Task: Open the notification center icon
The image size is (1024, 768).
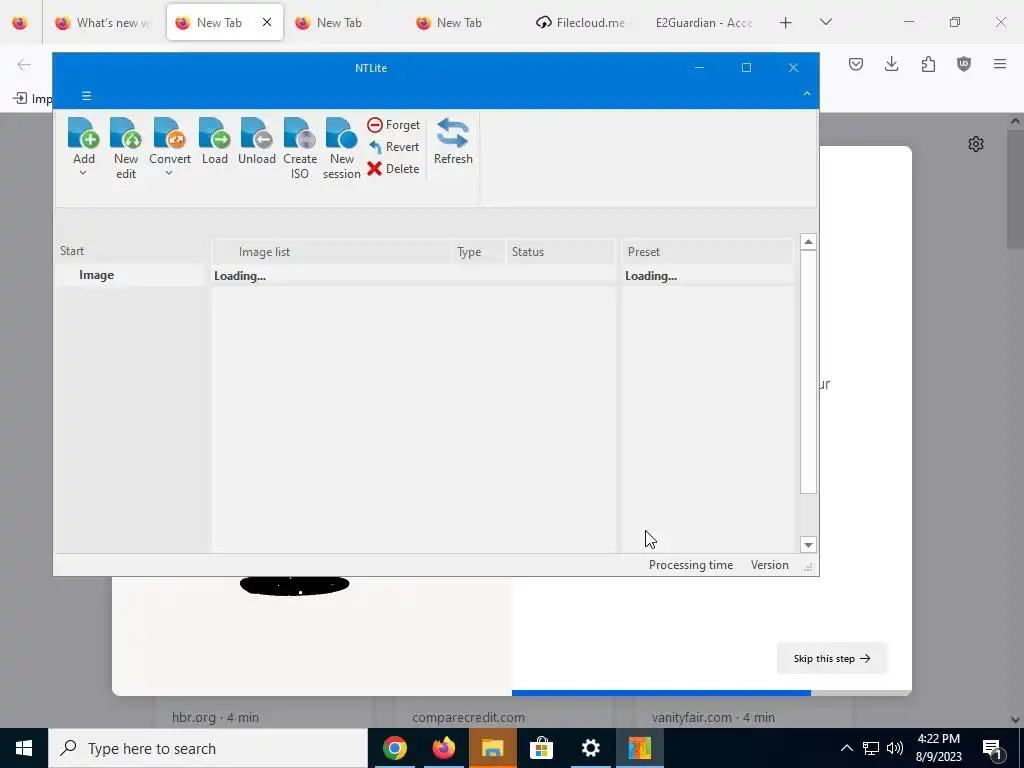Action: [x=993, y=748]
